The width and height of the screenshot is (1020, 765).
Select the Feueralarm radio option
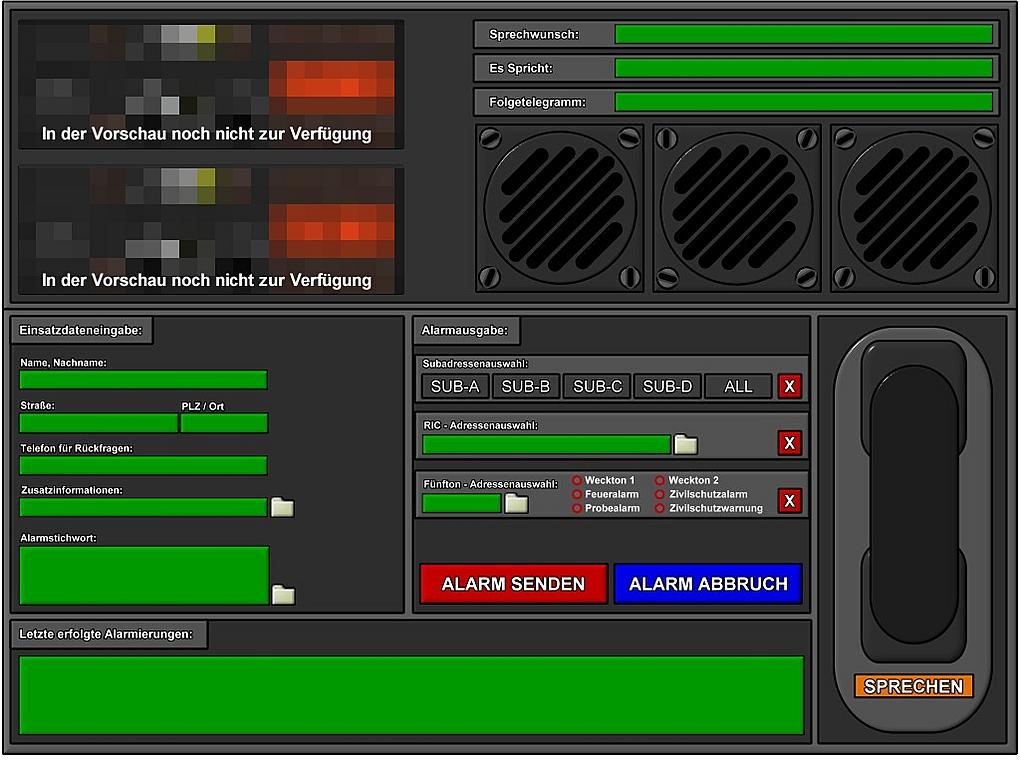[577, 494]
